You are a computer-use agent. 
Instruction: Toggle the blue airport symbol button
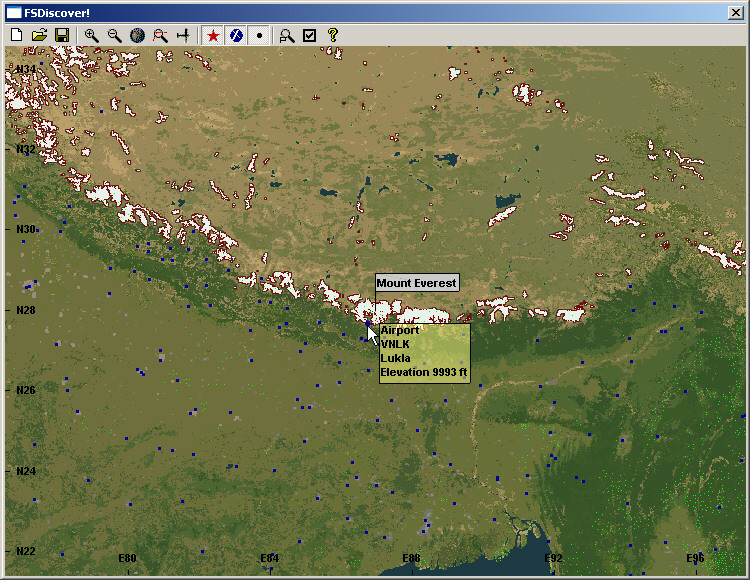(x=236, y=35)
